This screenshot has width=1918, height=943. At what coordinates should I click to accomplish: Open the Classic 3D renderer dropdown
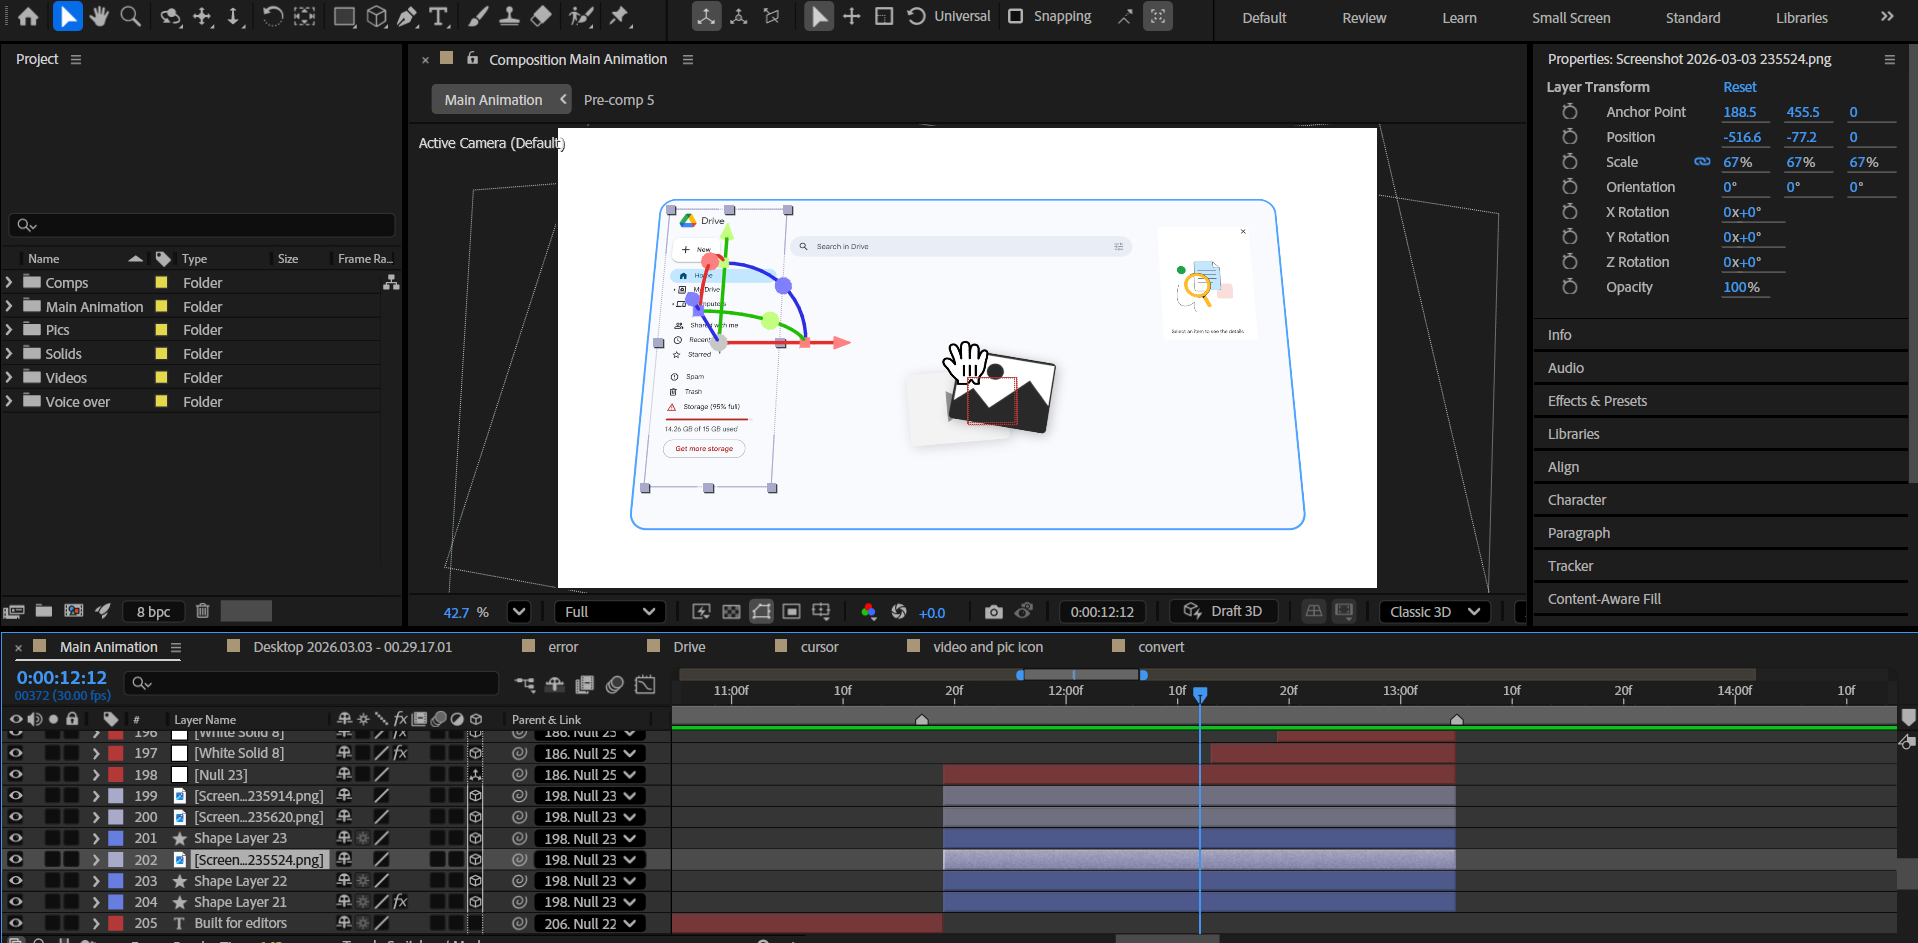tap(1434, 612)
